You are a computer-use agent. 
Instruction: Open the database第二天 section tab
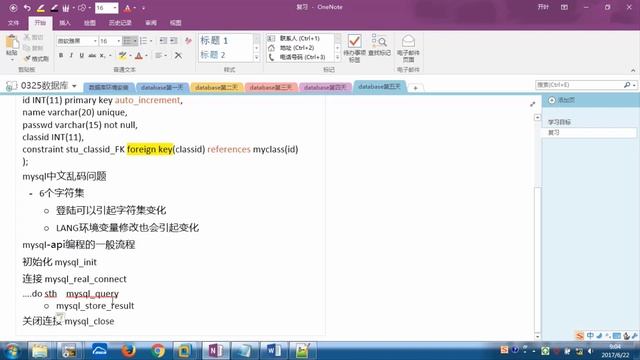(x=216, y=87)
